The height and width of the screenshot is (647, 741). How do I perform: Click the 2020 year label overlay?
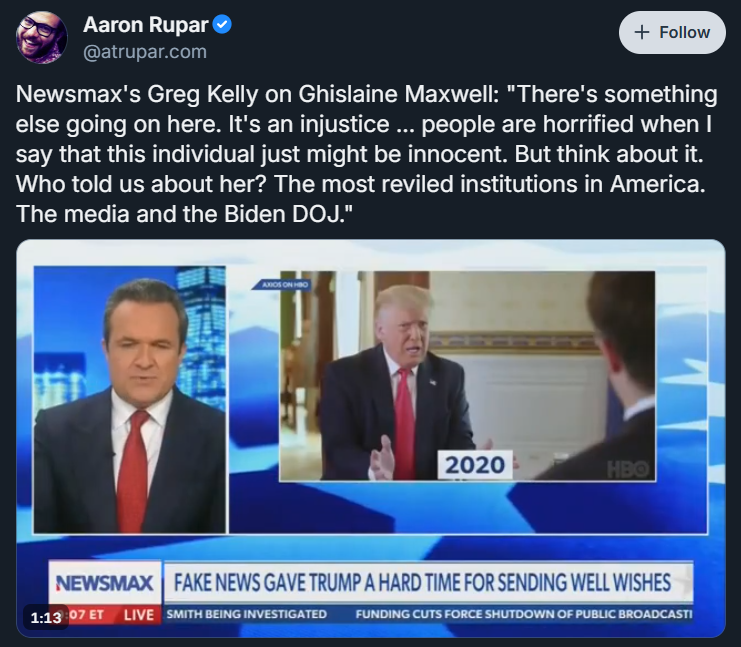pyautogui.click(x=475, y=465)
